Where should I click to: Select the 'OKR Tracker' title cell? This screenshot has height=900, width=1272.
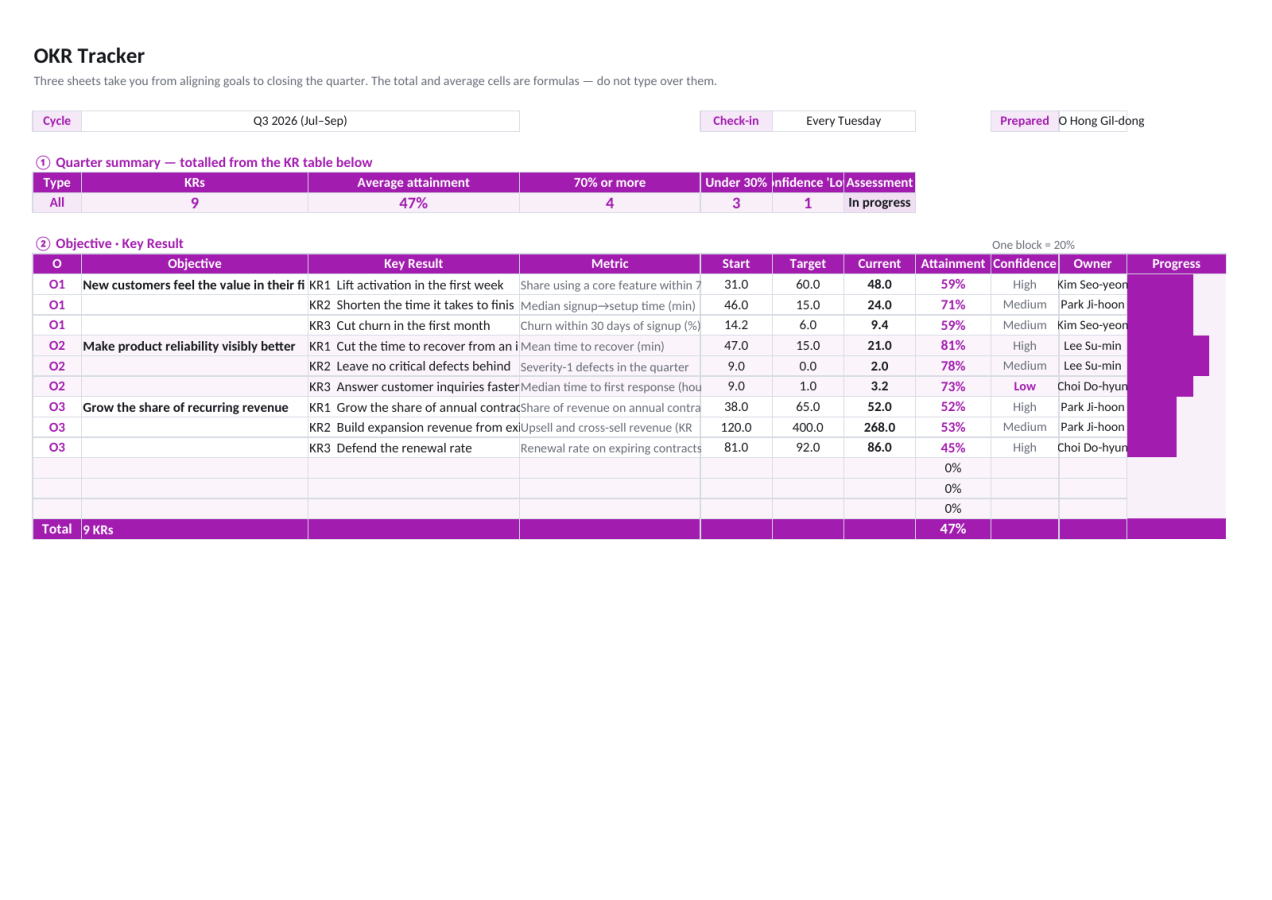[89, 56]
